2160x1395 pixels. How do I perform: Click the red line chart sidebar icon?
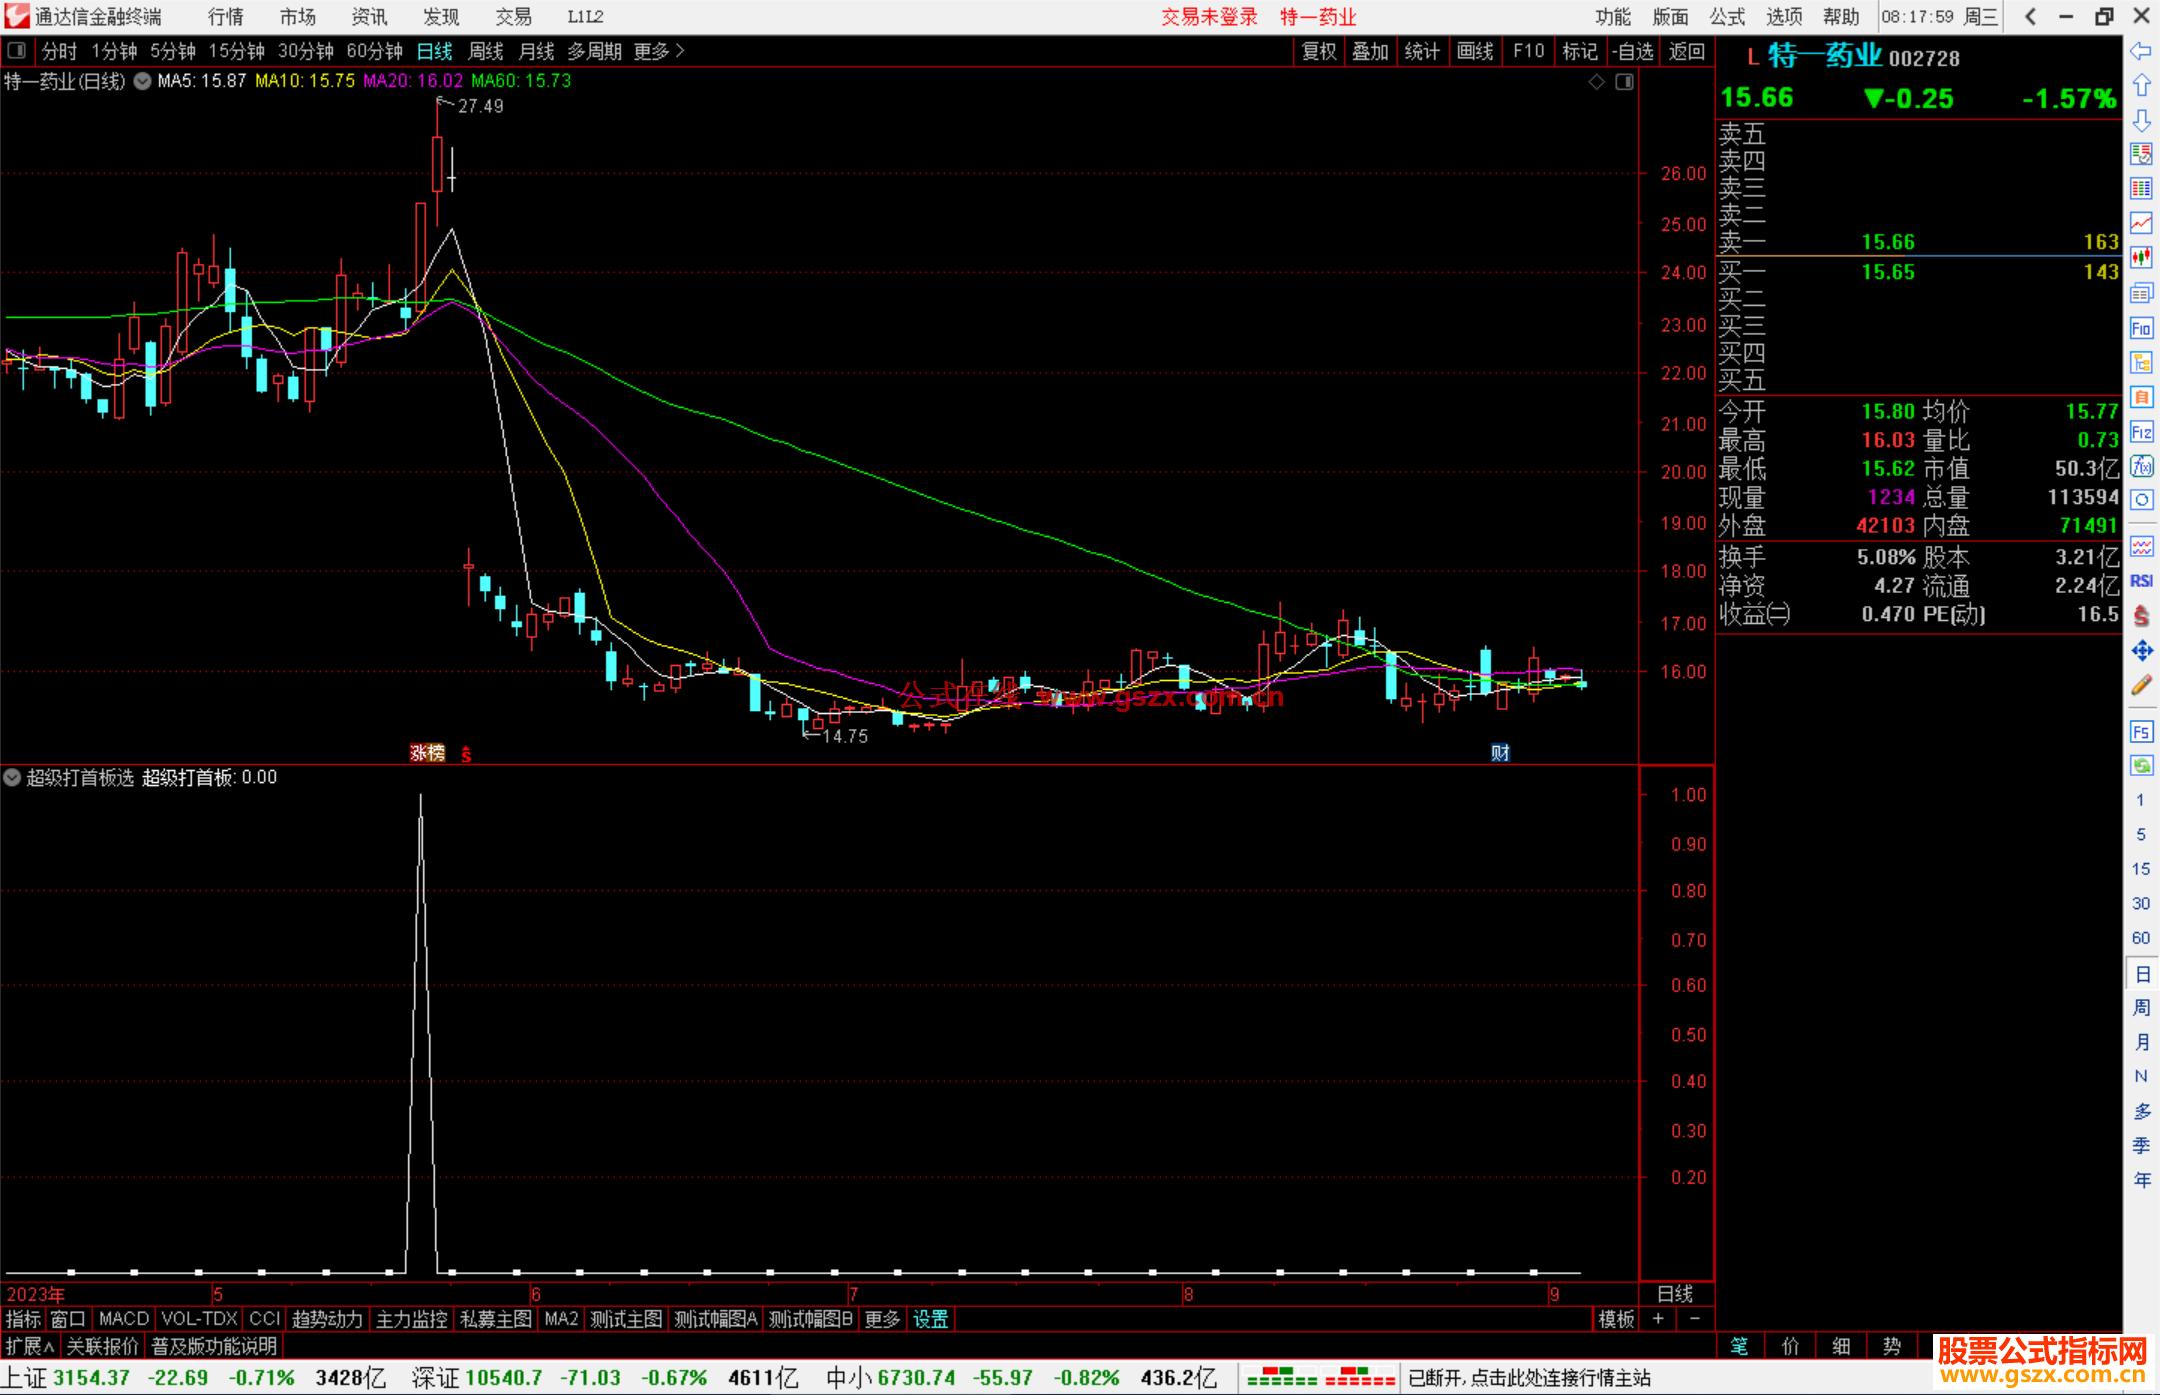[x=2141, y=223]
